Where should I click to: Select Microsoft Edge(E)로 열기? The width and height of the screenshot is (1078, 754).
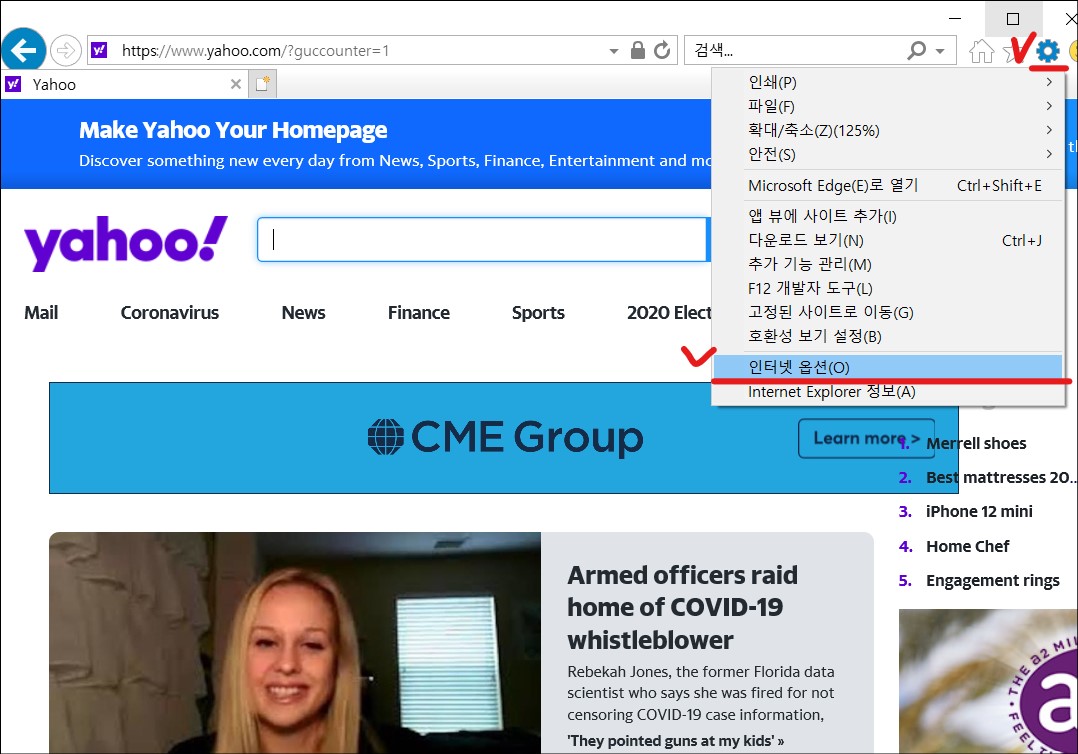pos(888,186)
